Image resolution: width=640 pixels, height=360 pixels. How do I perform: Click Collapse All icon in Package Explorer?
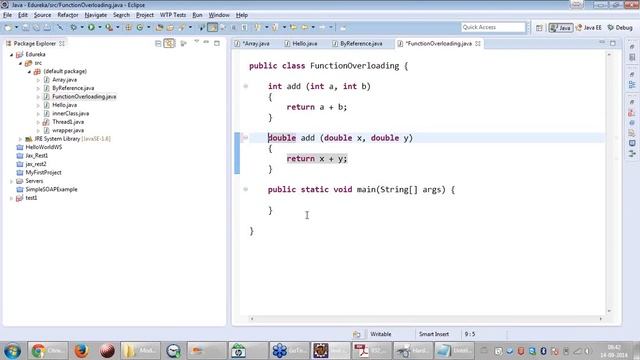coord(158,43)
